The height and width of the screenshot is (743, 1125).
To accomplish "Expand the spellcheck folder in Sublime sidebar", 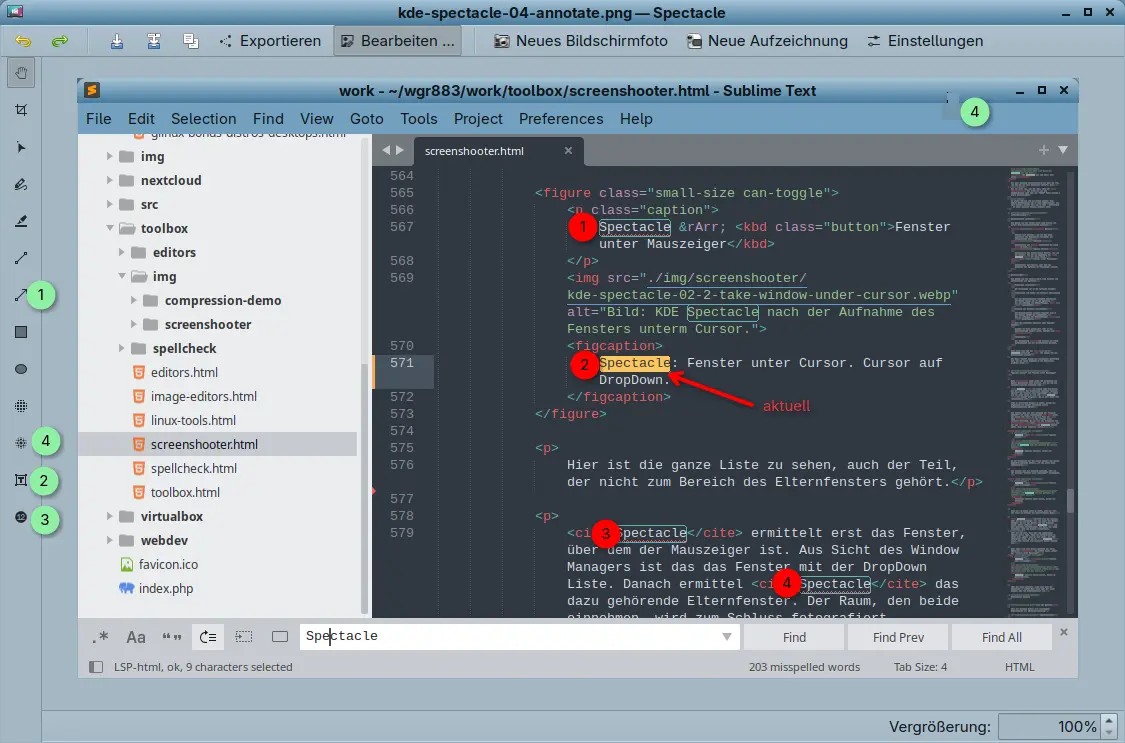I will (121, 349).
